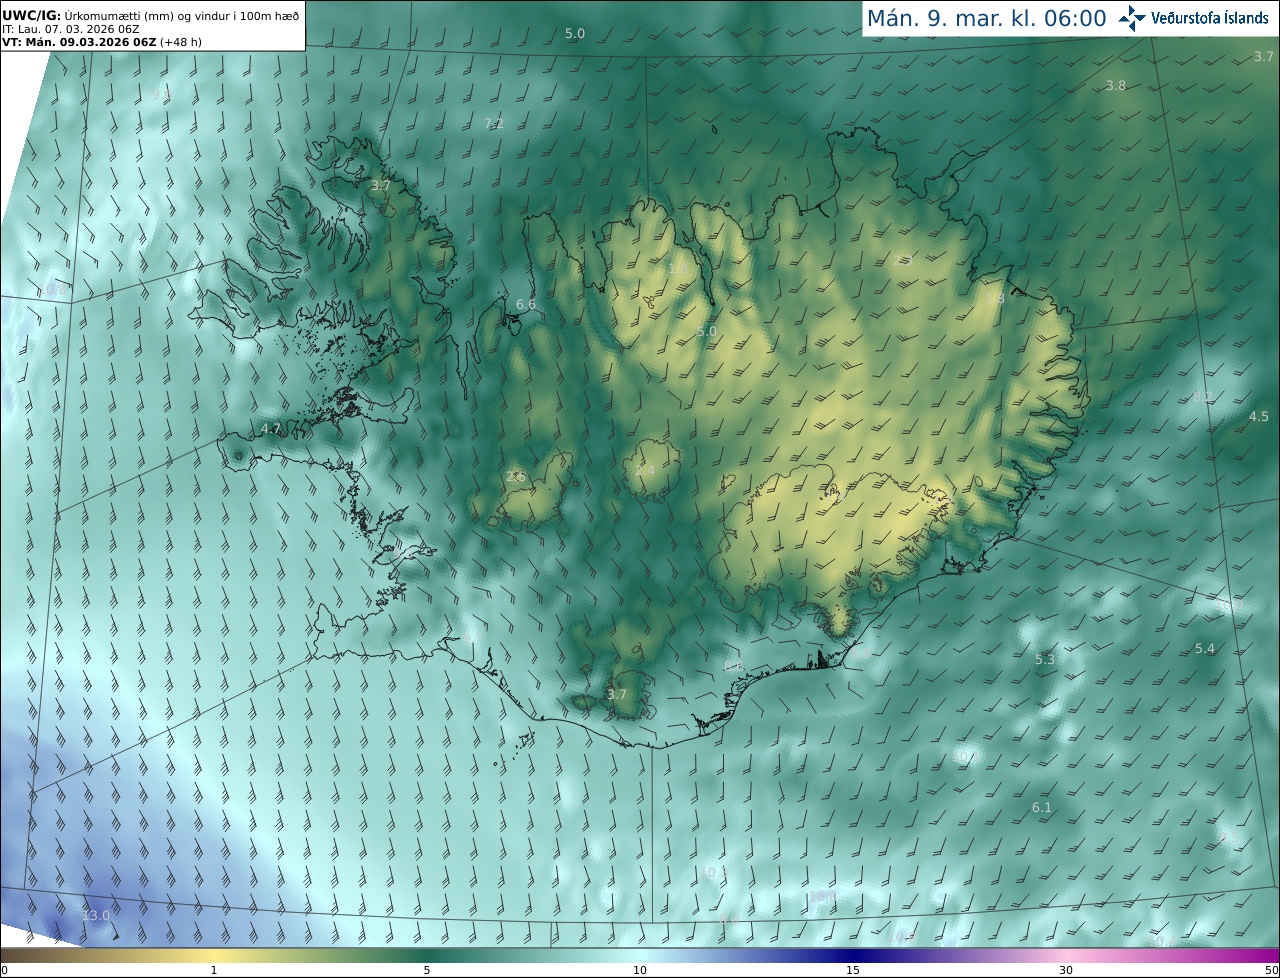Click the Veðurstofa Íslands logo icon
This screenshot has width=1280, height=978.
click(x=1132, y=18)
